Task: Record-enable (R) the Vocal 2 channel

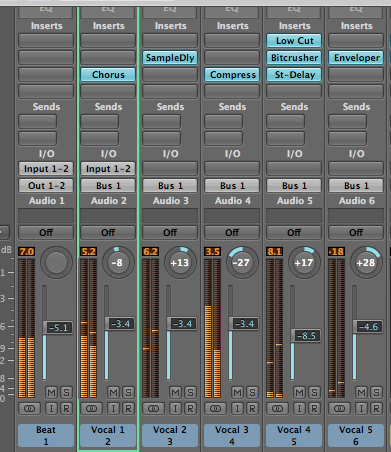Action: tap(190, 408)
